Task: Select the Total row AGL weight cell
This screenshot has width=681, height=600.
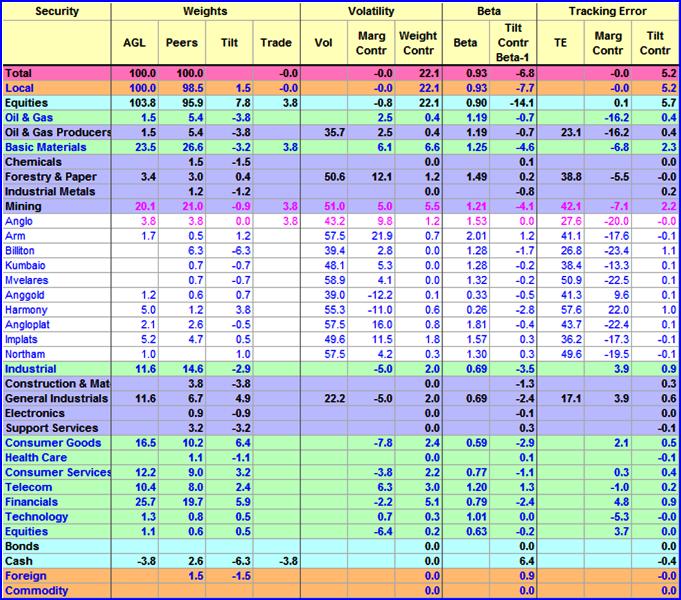Action: point(142,73)
